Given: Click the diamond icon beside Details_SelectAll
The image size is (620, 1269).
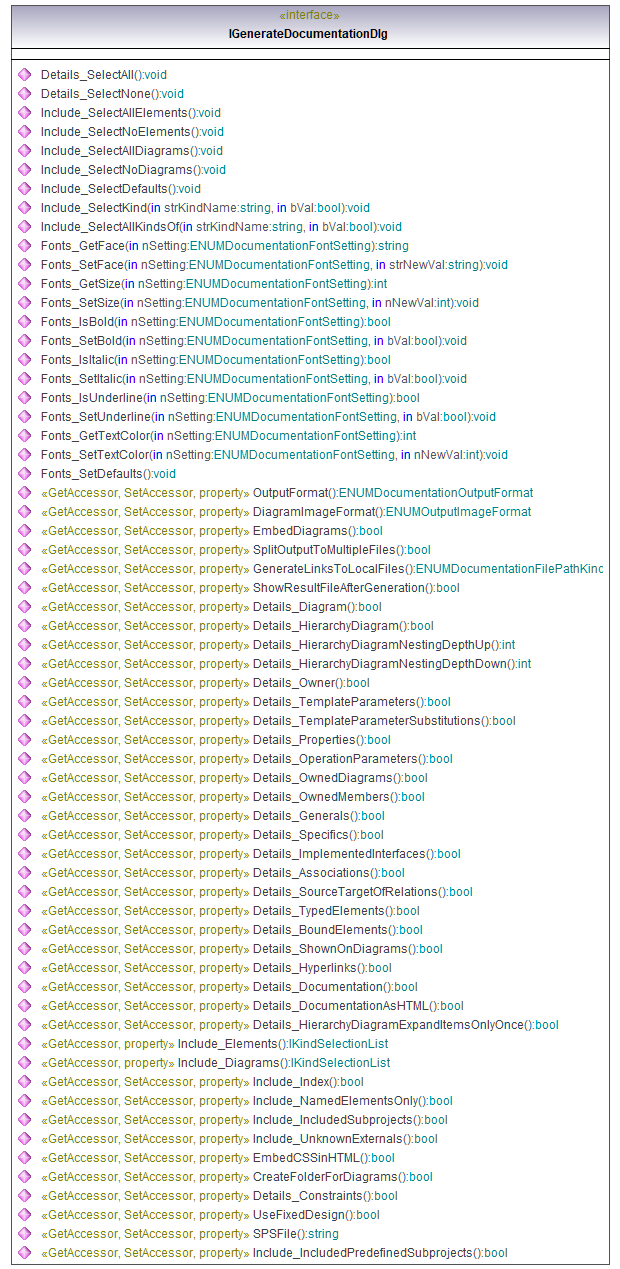Looking at the screenshot, I should [x=24, y=74].
